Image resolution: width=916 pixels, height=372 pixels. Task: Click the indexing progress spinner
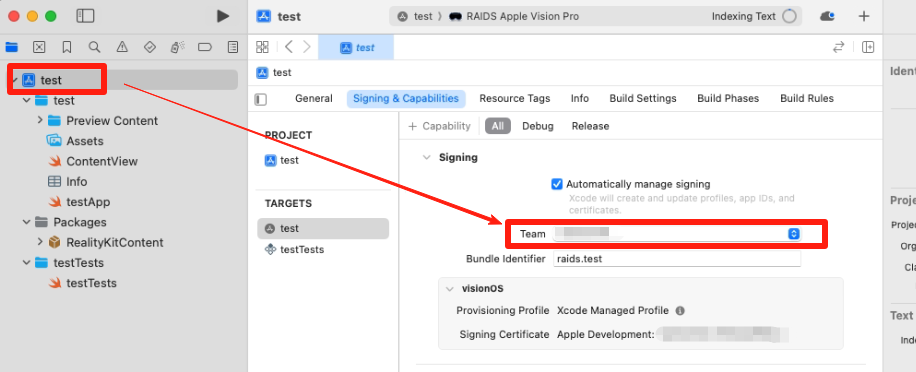789,16
